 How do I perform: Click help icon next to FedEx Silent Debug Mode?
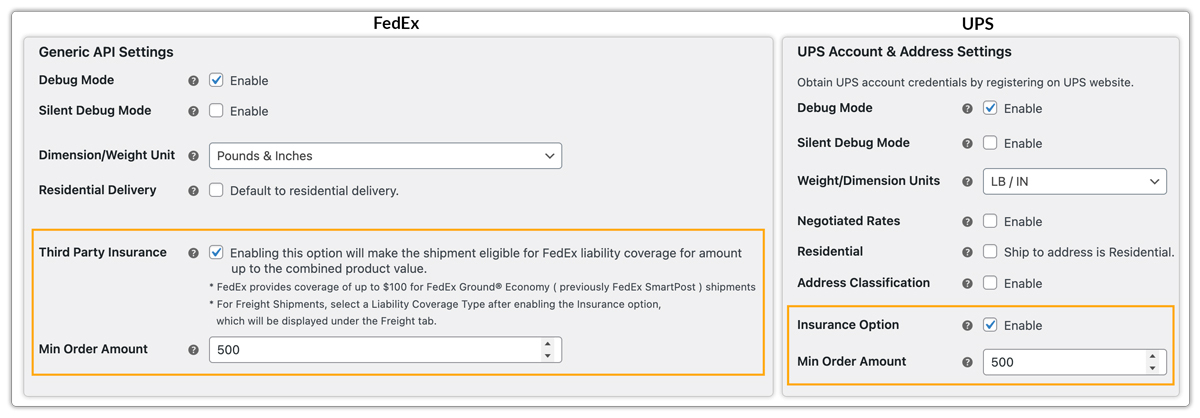click(194, 111)
